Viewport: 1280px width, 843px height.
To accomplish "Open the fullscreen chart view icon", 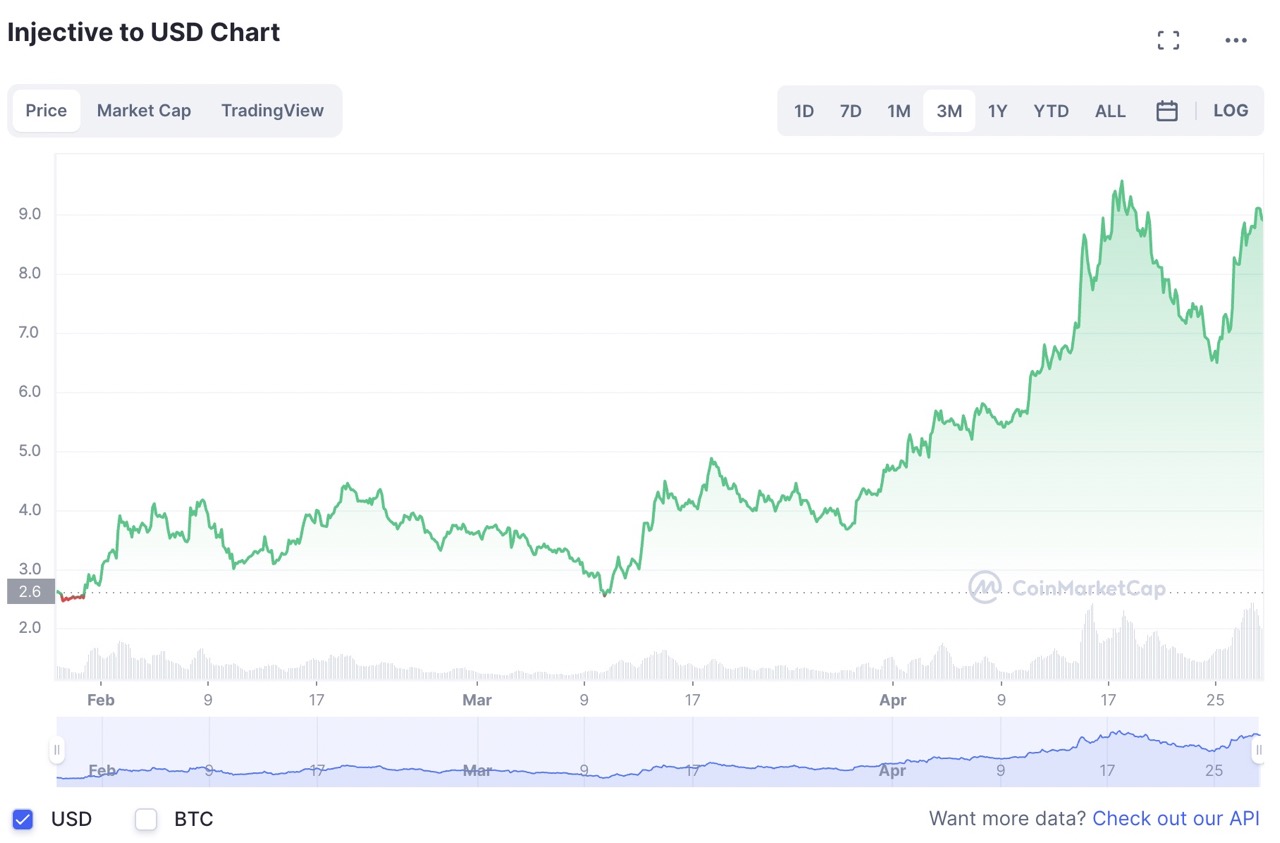I will [1168, 40].
